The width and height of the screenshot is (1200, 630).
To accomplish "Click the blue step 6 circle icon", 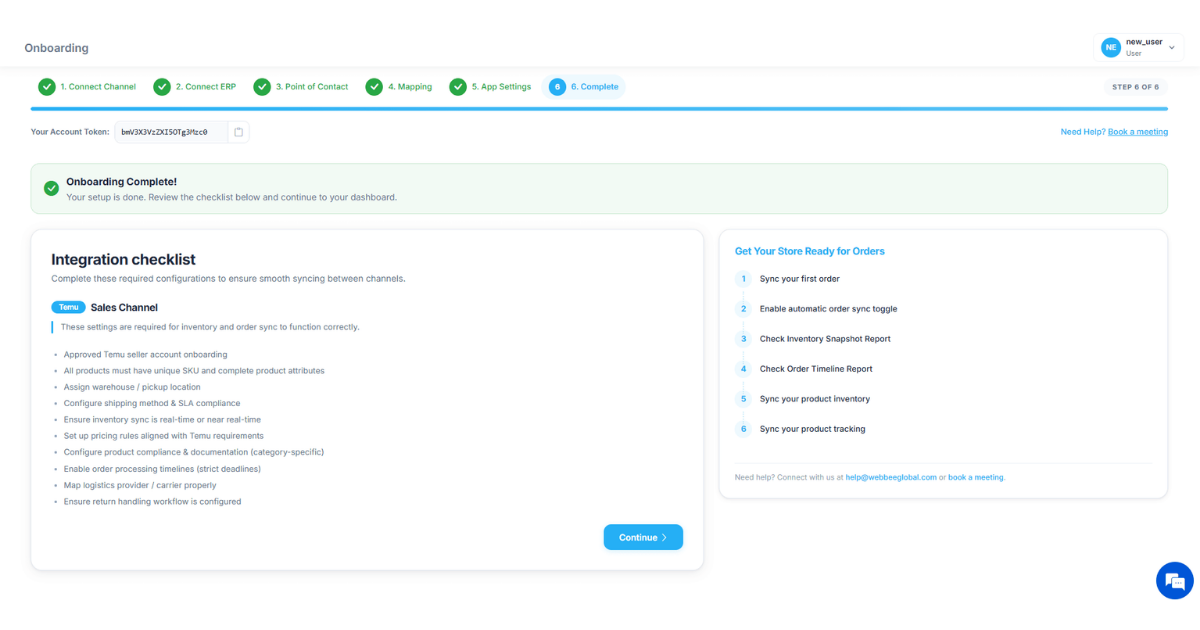I will [557, 87].
